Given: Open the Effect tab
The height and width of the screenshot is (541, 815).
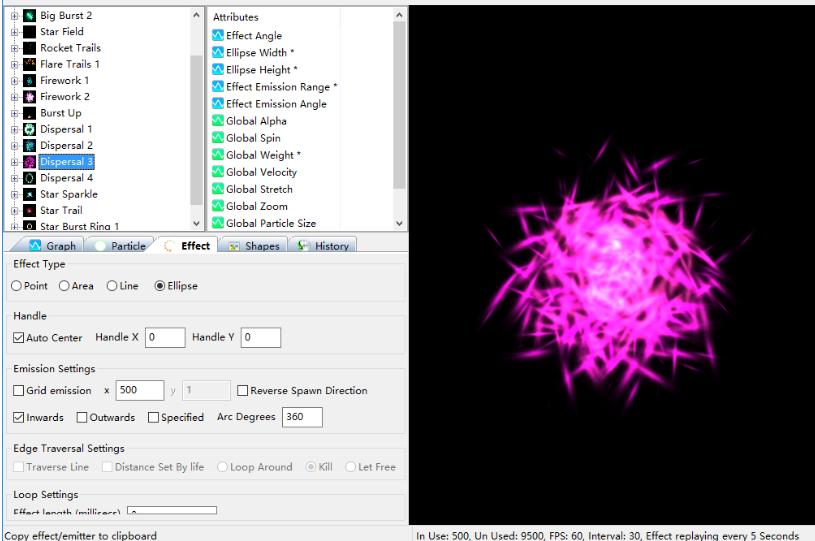Looking at the screenshot, I should tap(187, 245).
